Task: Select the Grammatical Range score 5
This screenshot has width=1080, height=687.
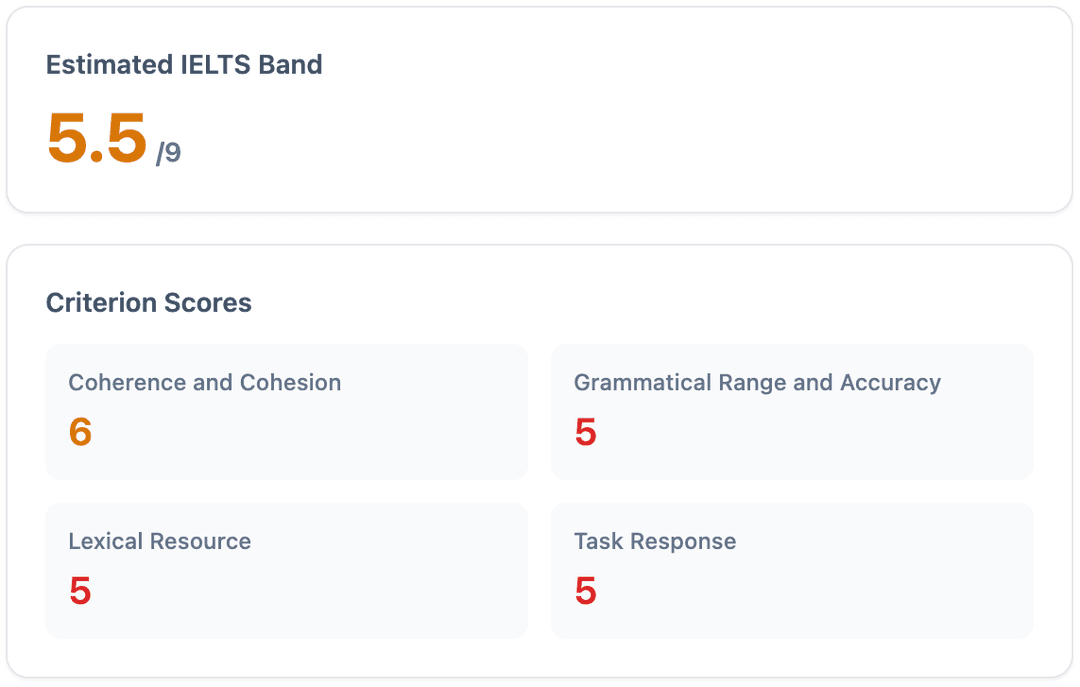Action: (x=586, y=432)
